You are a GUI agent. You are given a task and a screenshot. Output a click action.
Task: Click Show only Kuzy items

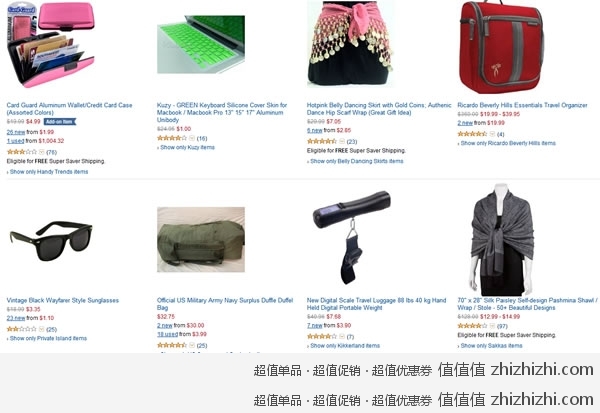click(x=188, y=147)
